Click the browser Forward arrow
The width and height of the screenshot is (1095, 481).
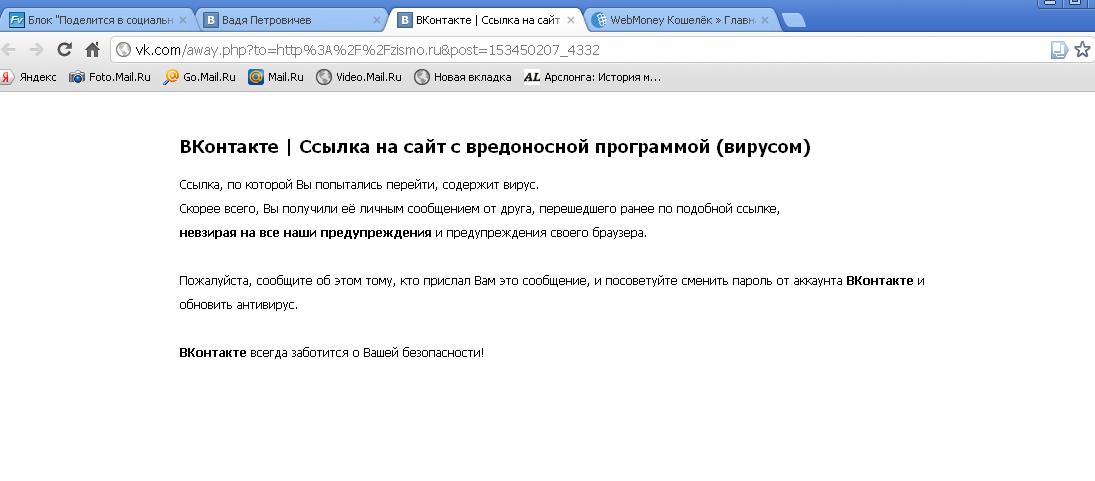pos(36,50)
